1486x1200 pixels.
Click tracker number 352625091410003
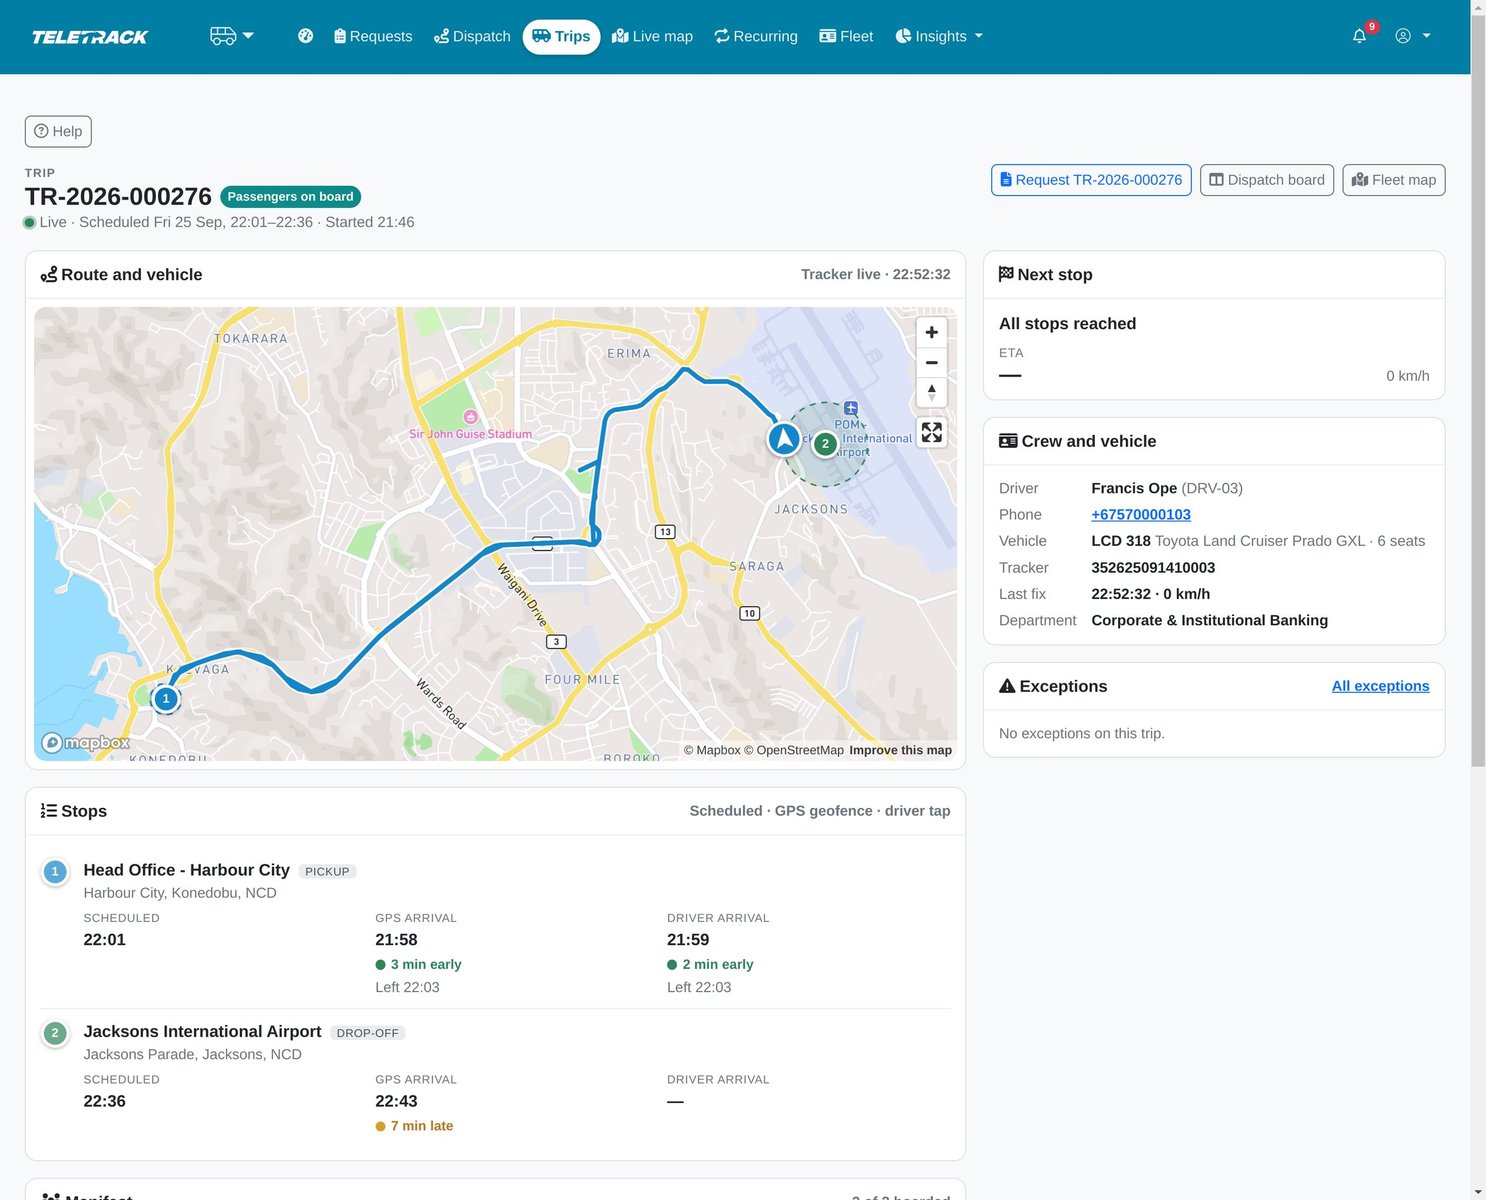[x=1153, y=567]
